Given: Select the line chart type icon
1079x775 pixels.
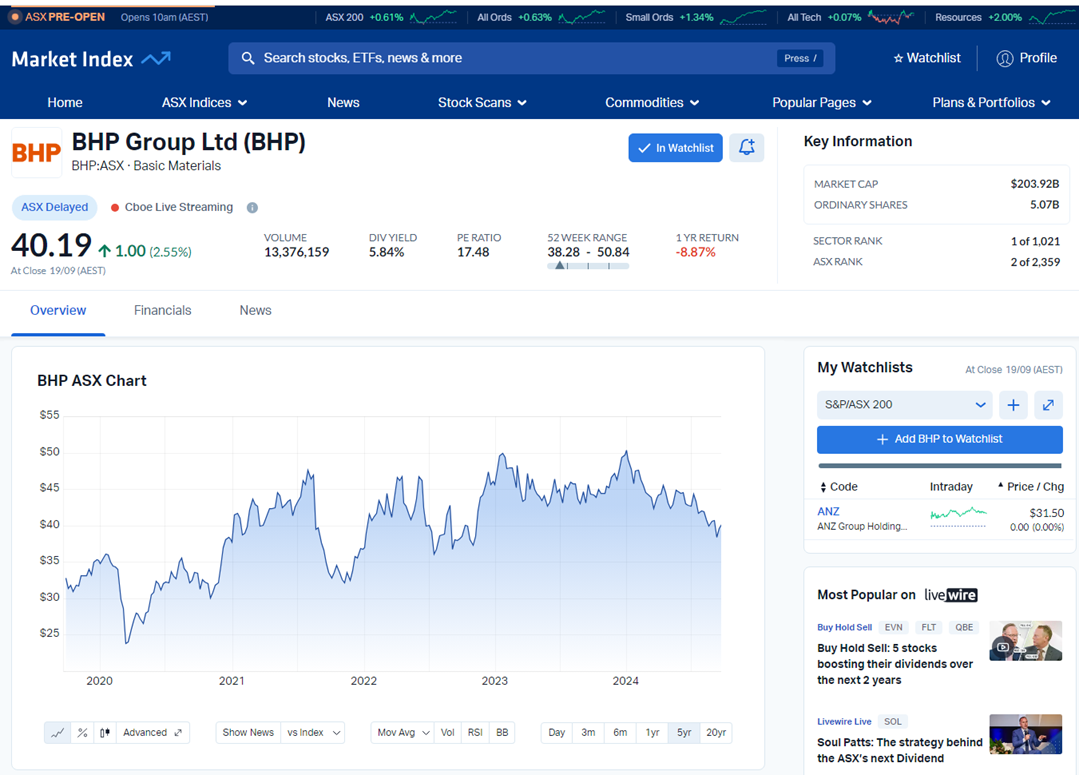Looking at the screenshot, I should (x=58, y=733).
